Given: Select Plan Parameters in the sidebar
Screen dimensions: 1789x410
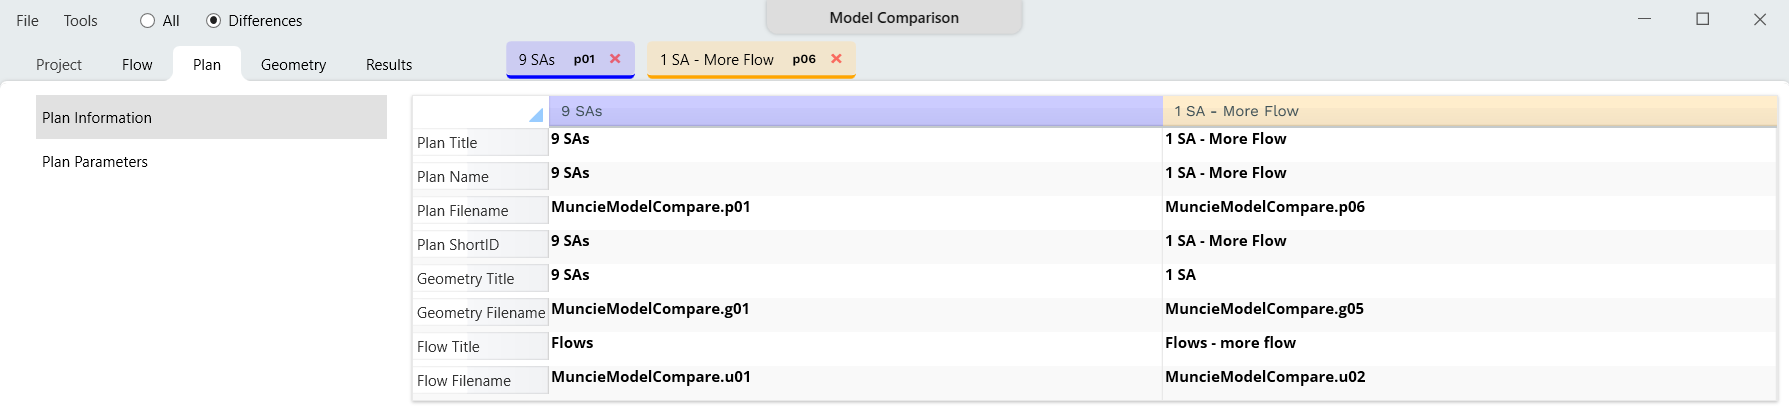Looking at the screenshot, I should [95, 162].
